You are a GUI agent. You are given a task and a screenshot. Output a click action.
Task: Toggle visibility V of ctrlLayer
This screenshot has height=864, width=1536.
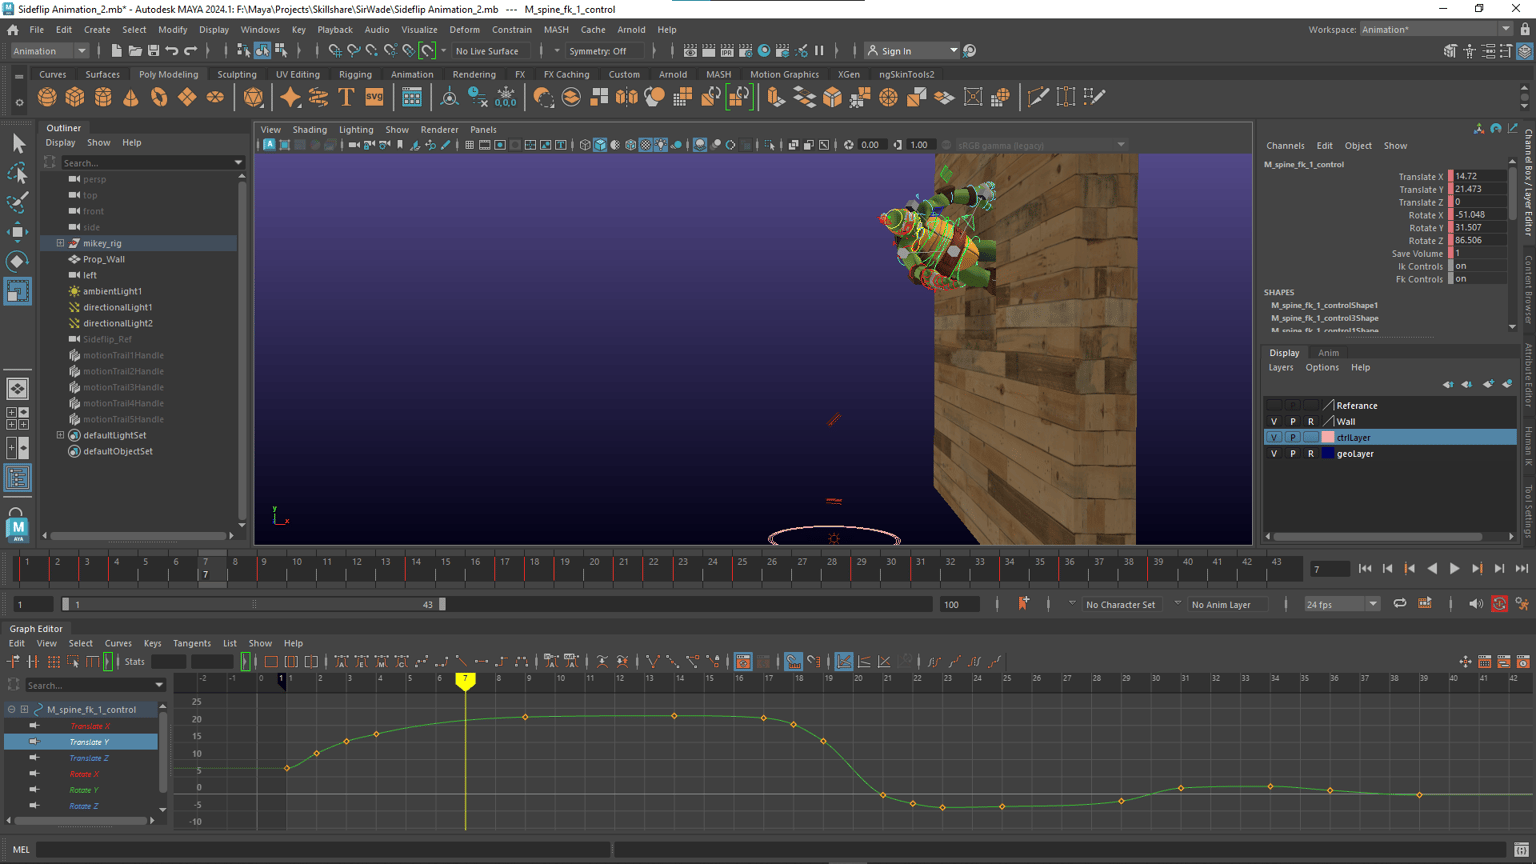pos(1274,438)
